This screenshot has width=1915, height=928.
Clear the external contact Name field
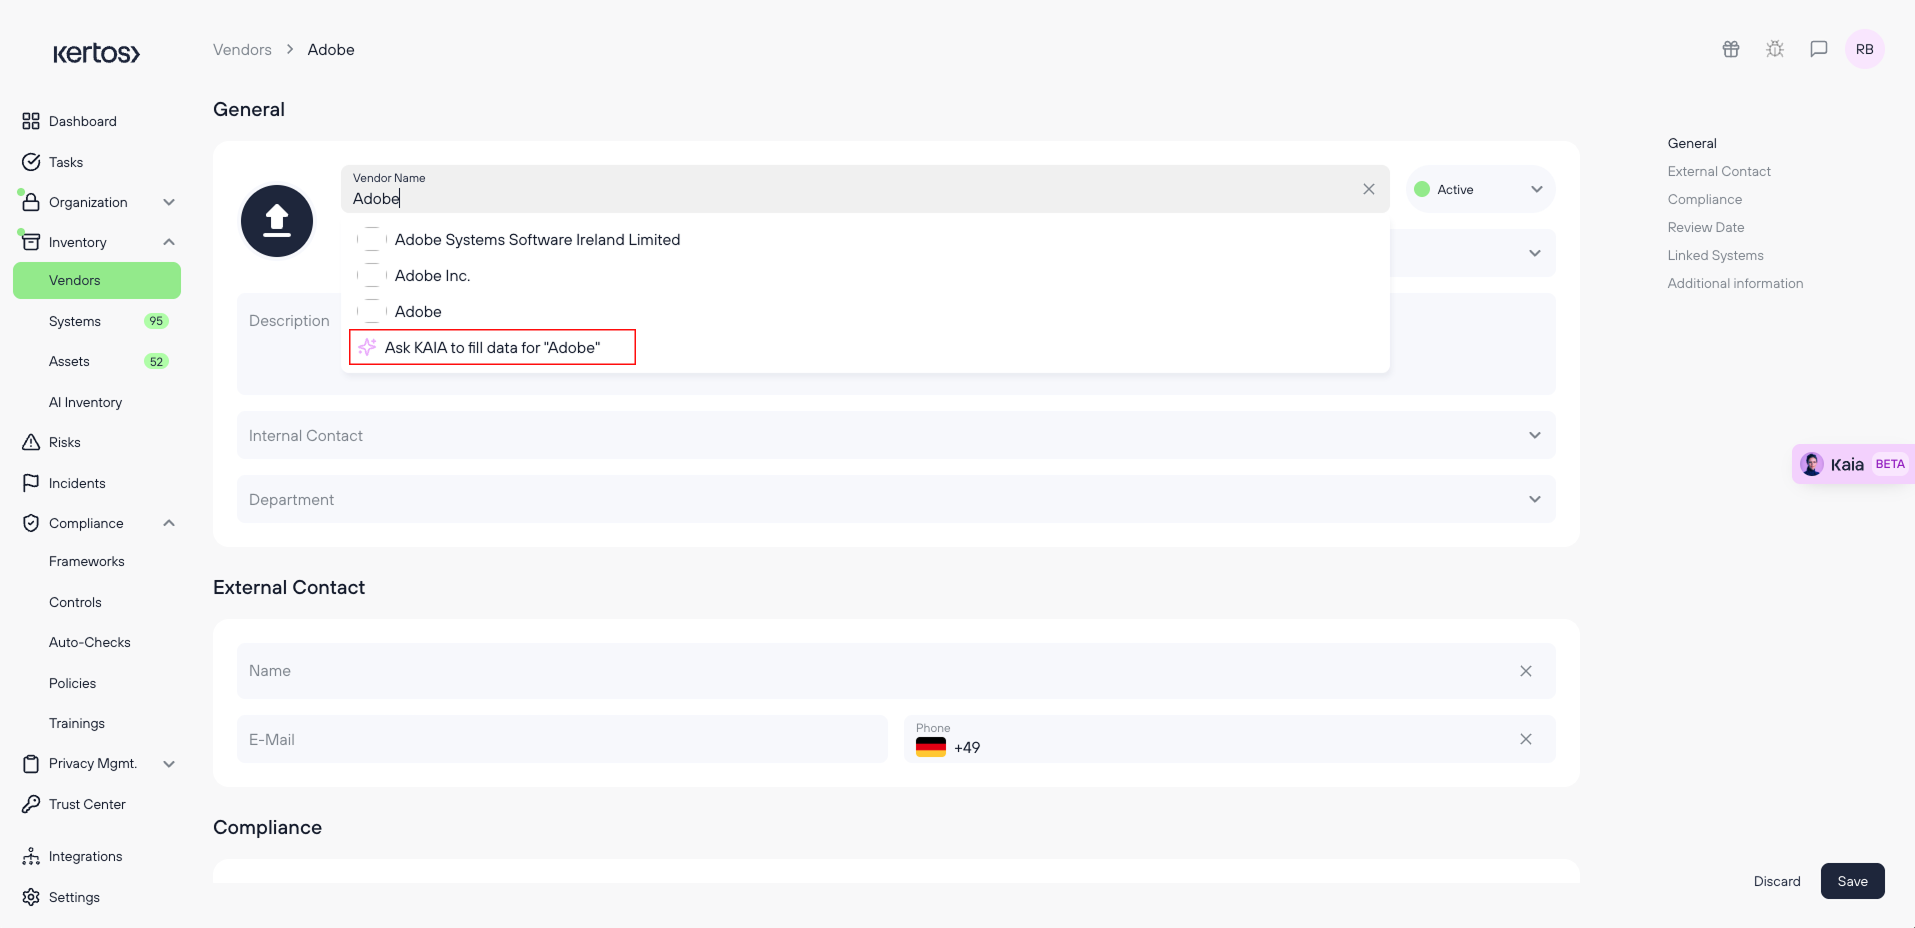(x=1526, y=671)
